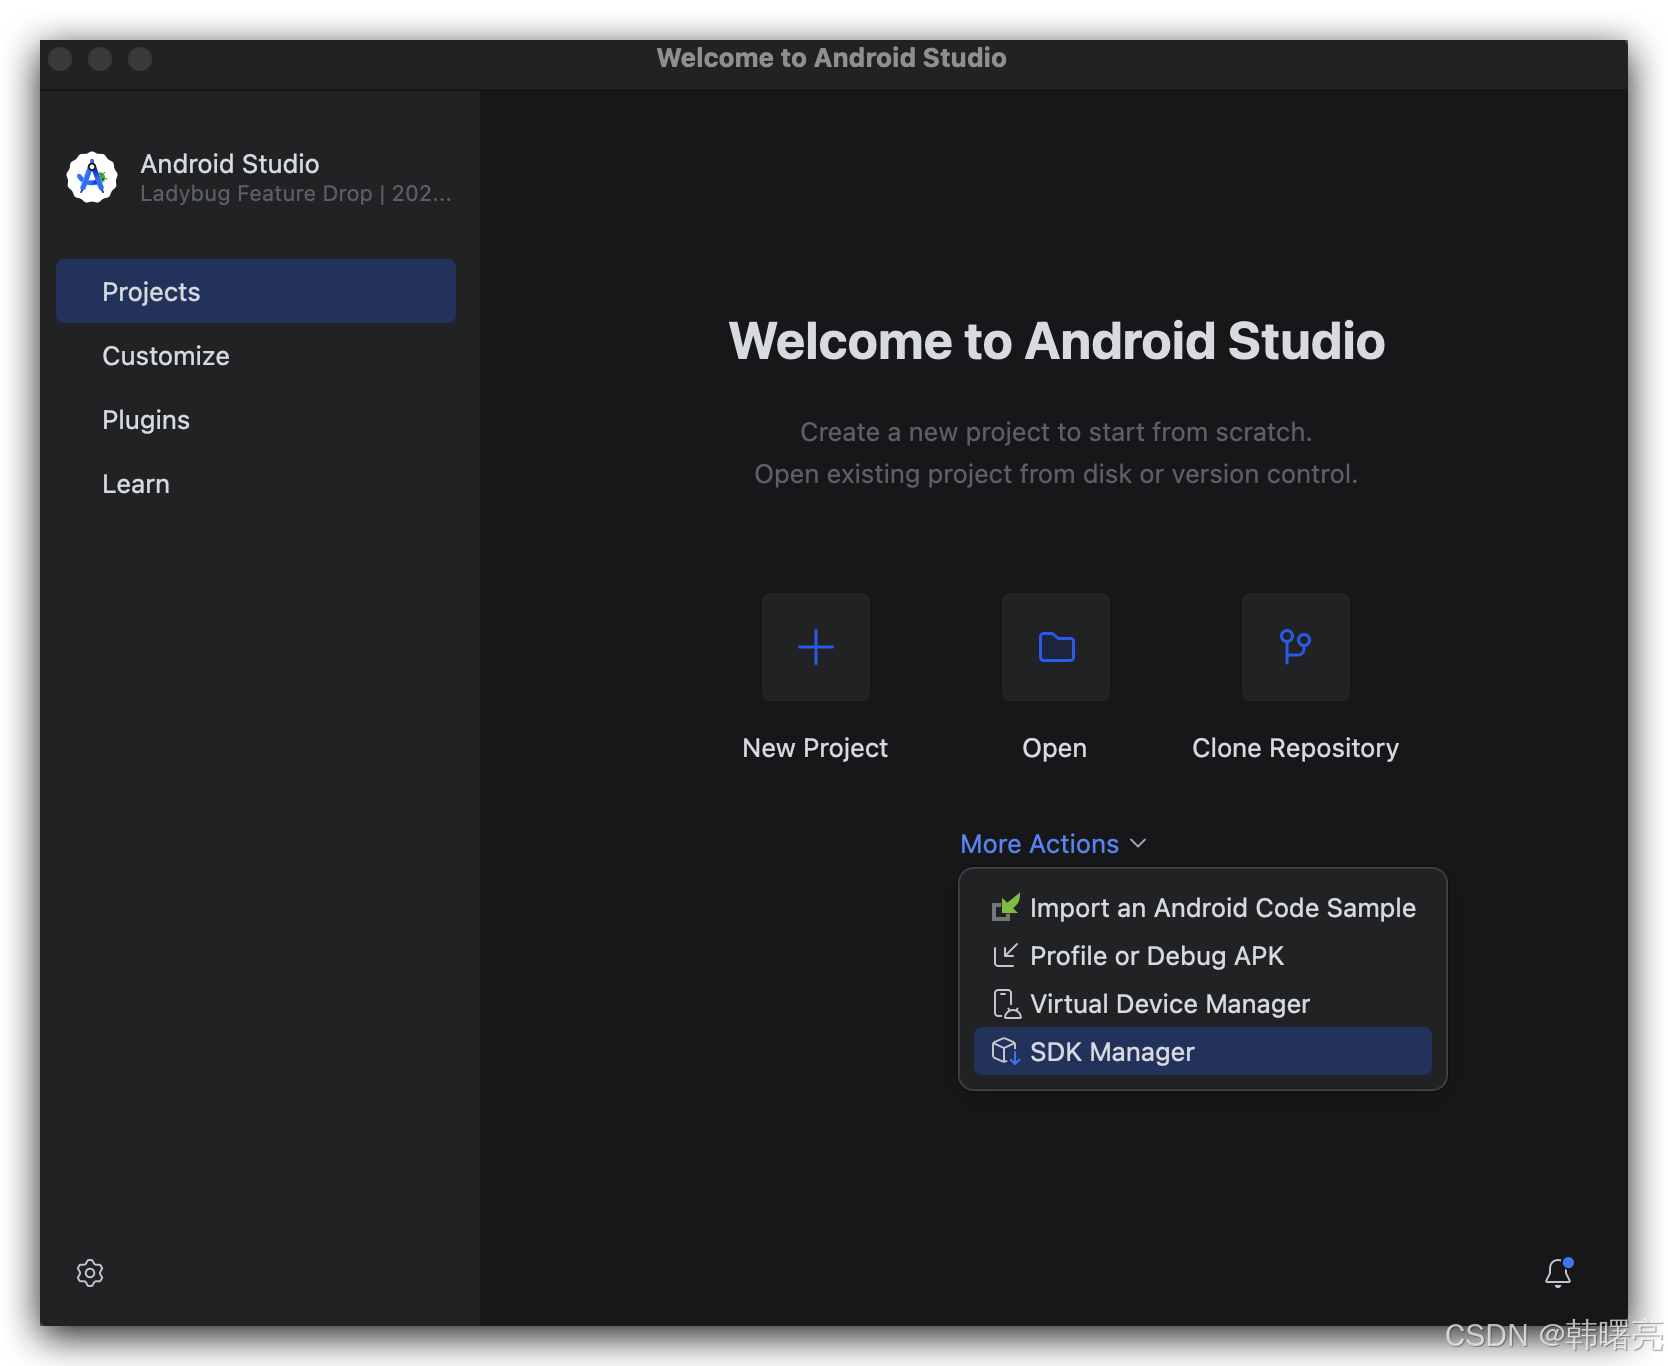Click the New Project plus icon

click(816, 647)
